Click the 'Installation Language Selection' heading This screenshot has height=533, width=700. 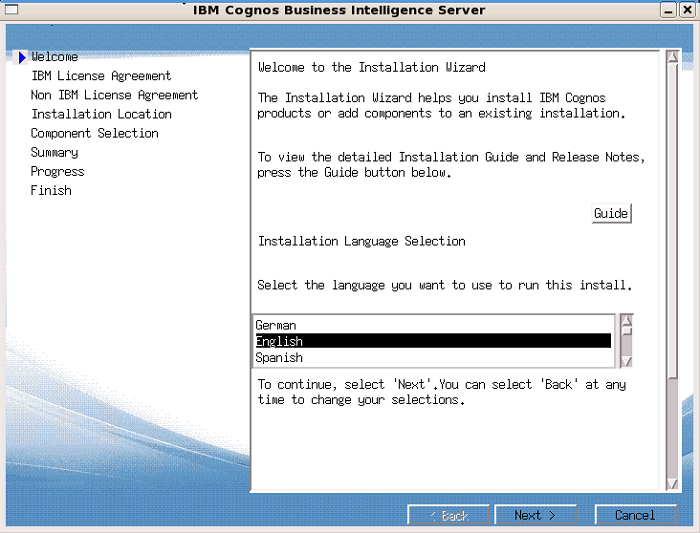[x=362, y=242]
